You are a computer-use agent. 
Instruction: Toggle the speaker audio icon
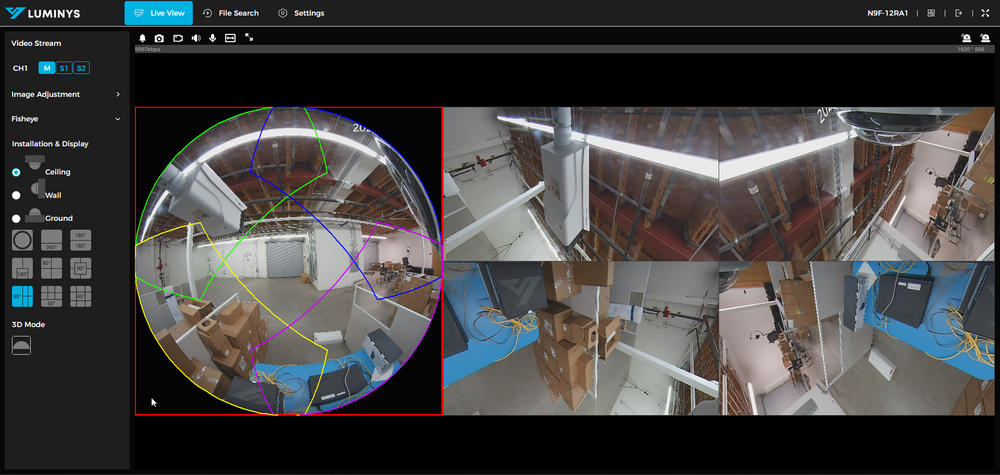196,38
